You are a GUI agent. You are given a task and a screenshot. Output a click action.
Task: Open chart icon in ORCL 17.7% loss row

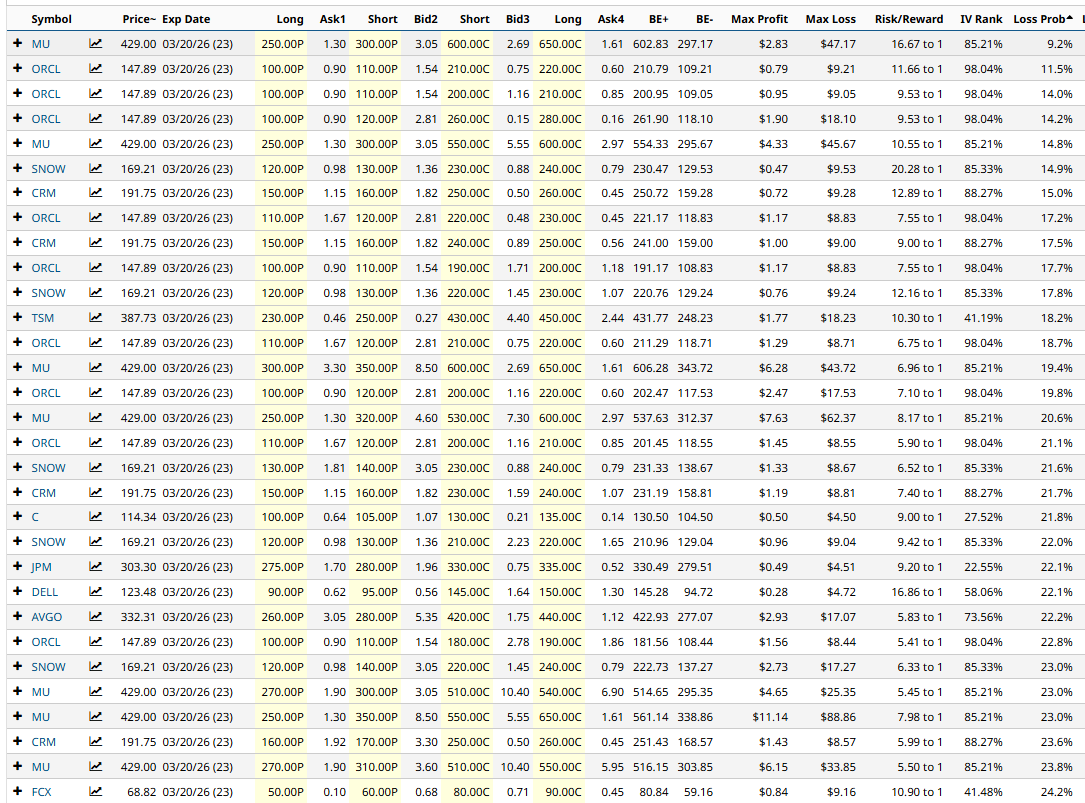[95, 268]
